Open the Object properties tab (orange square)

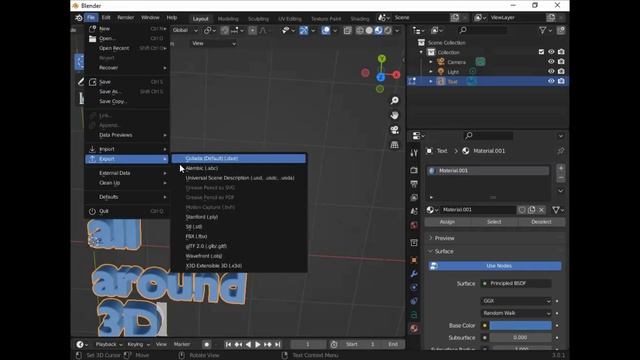point(414,260)
